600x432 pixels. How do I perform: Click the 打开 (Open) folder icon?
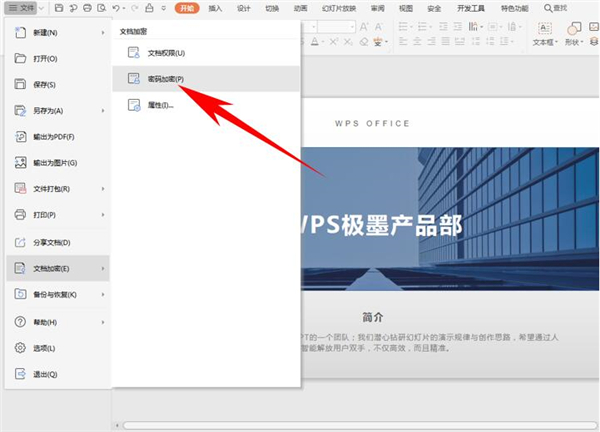click(x=21, y=59)
